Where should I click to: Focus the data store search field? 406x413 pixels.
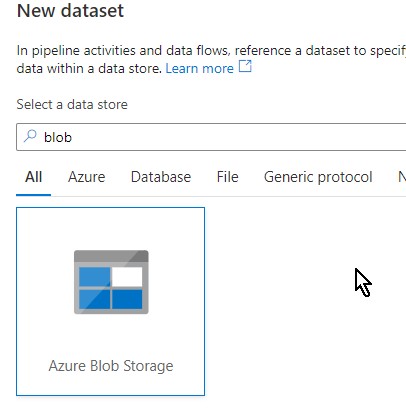pyautogui.click(x=211, y=137)
